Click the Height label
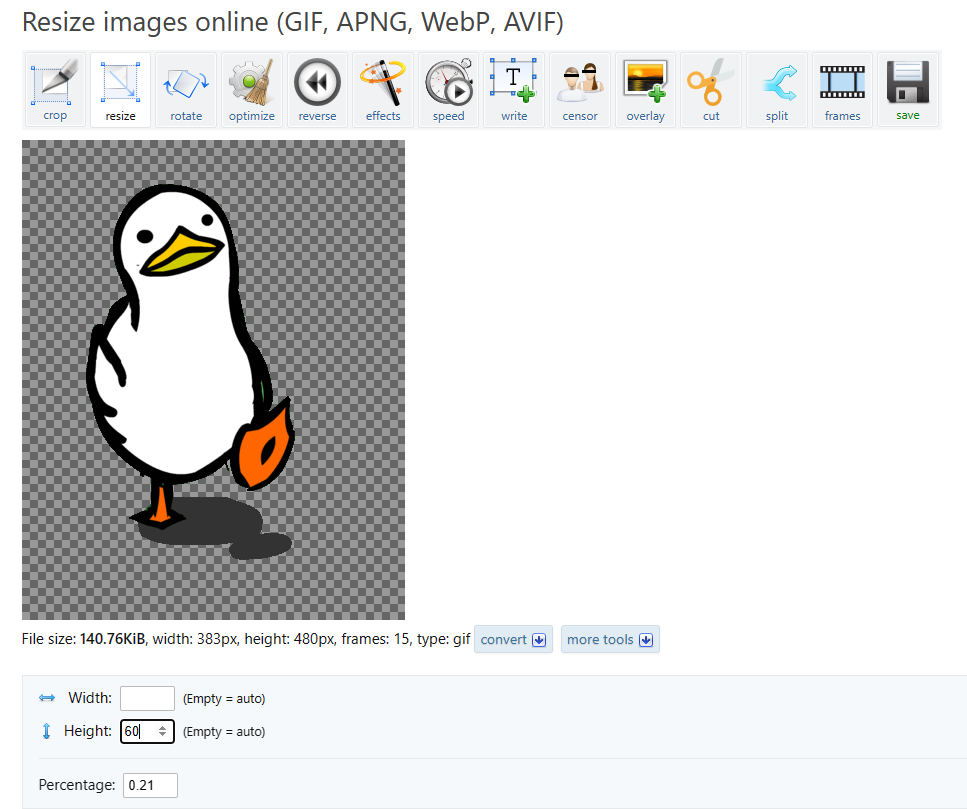The width and height of the screenshot is (967, 809). [88, 731]
